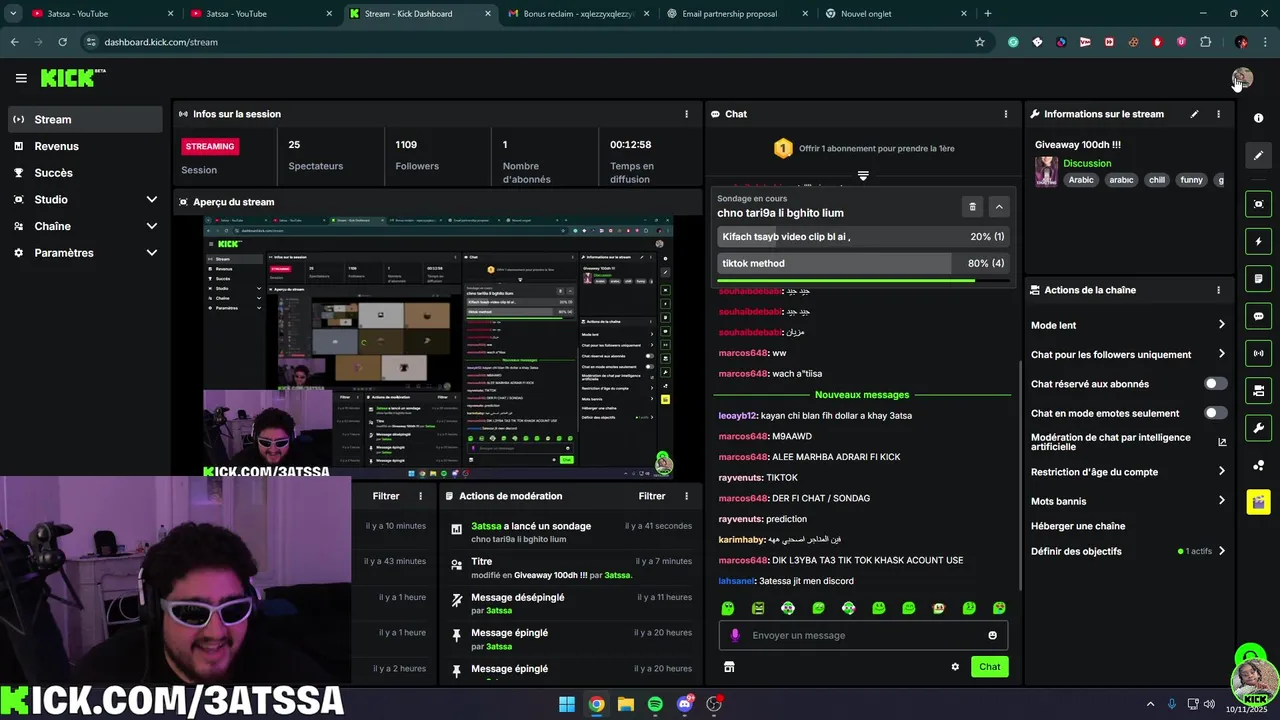This screenshot has height=720, width=1280.
Task: Open Chat pour les followers uniquement arrow
Action: pos(1221,354)
